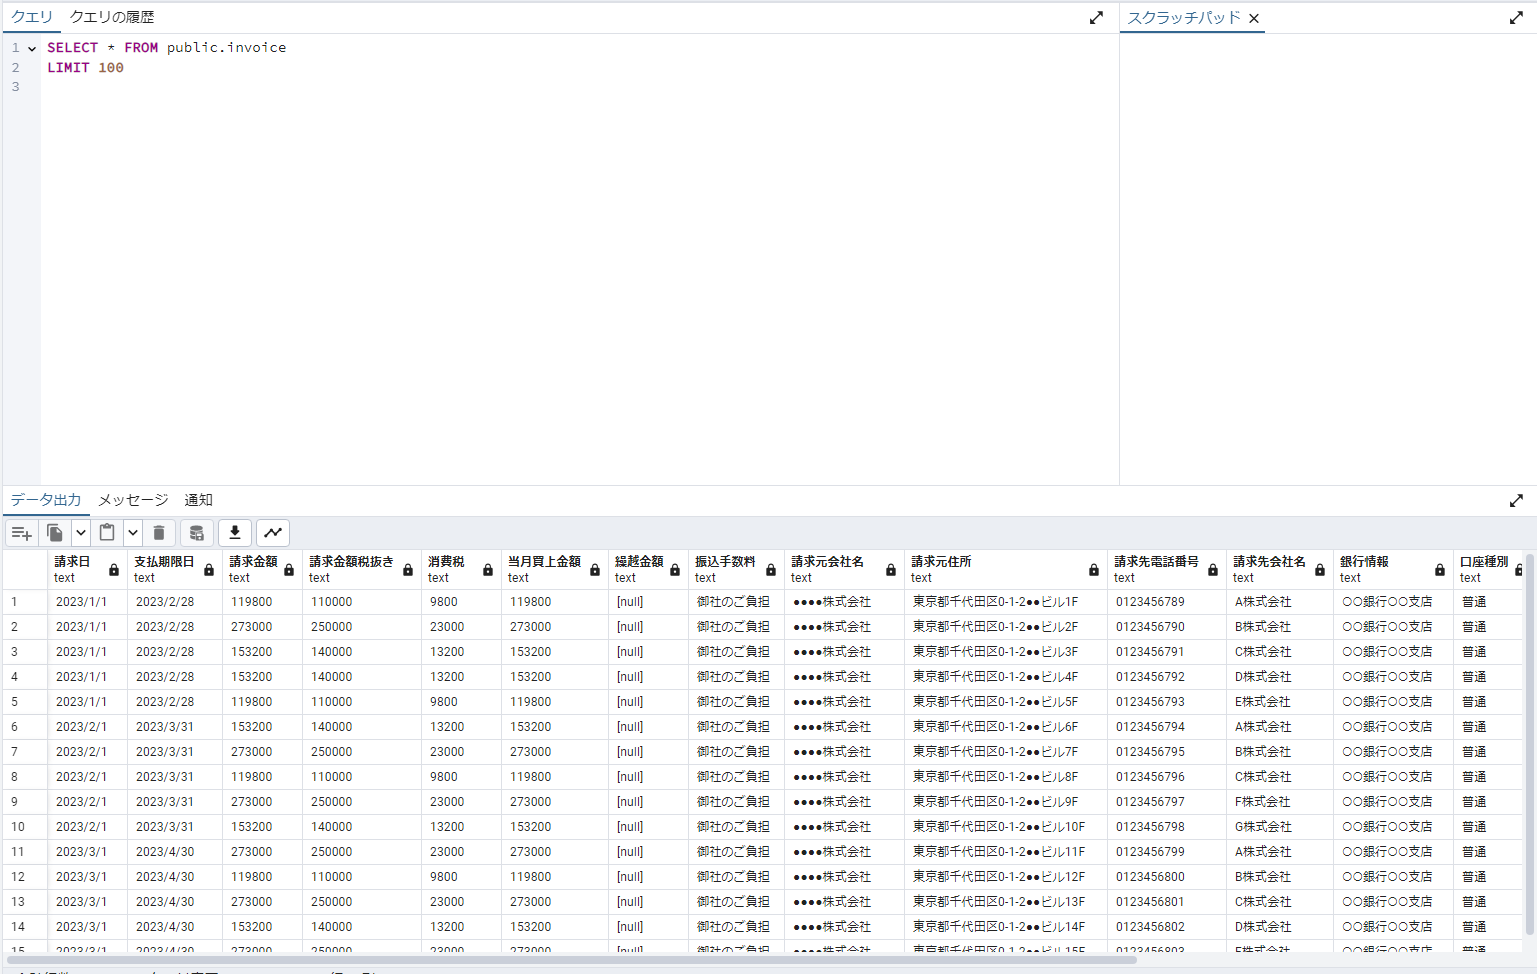This screenshot has height=974, width=1537.
Task: Close the スクラッチパッド tab
Action: click(x=1253, y=17)
